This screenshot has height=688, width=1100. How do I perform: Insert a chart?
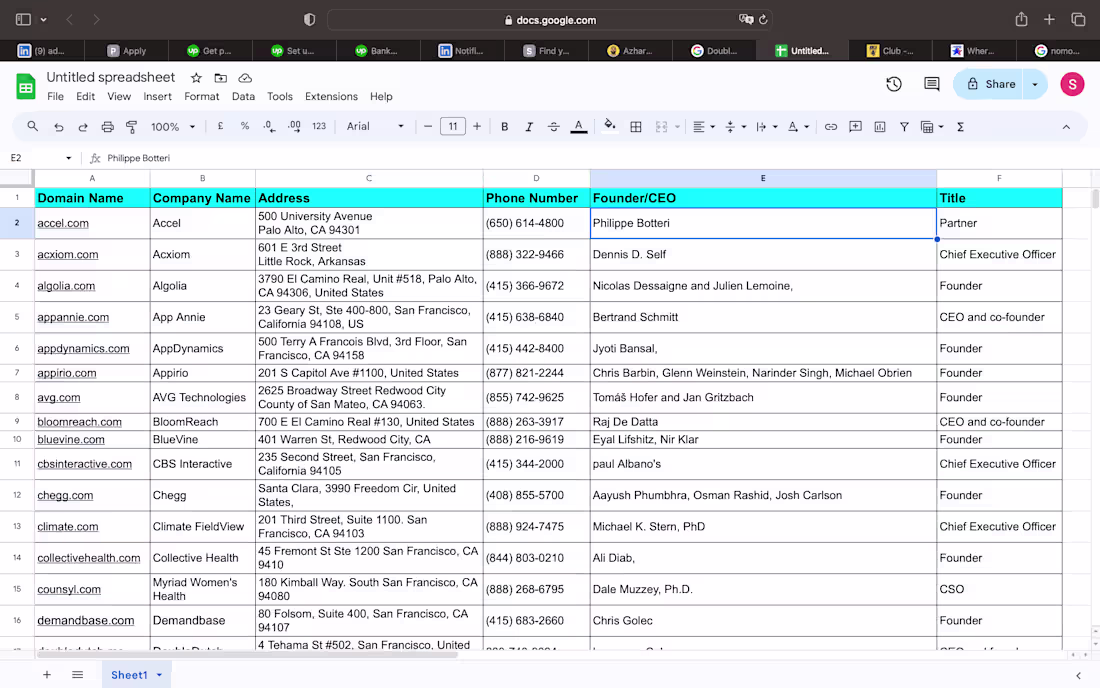[881, 126]
